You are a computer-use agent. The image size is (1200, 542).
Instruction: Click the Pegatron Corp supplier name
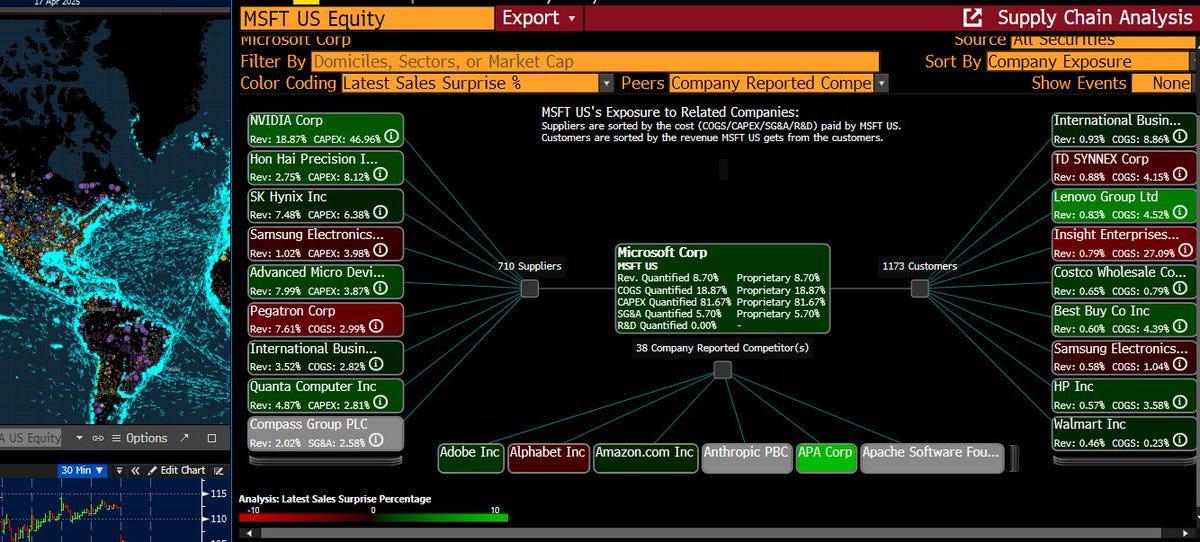coord(293,311)
